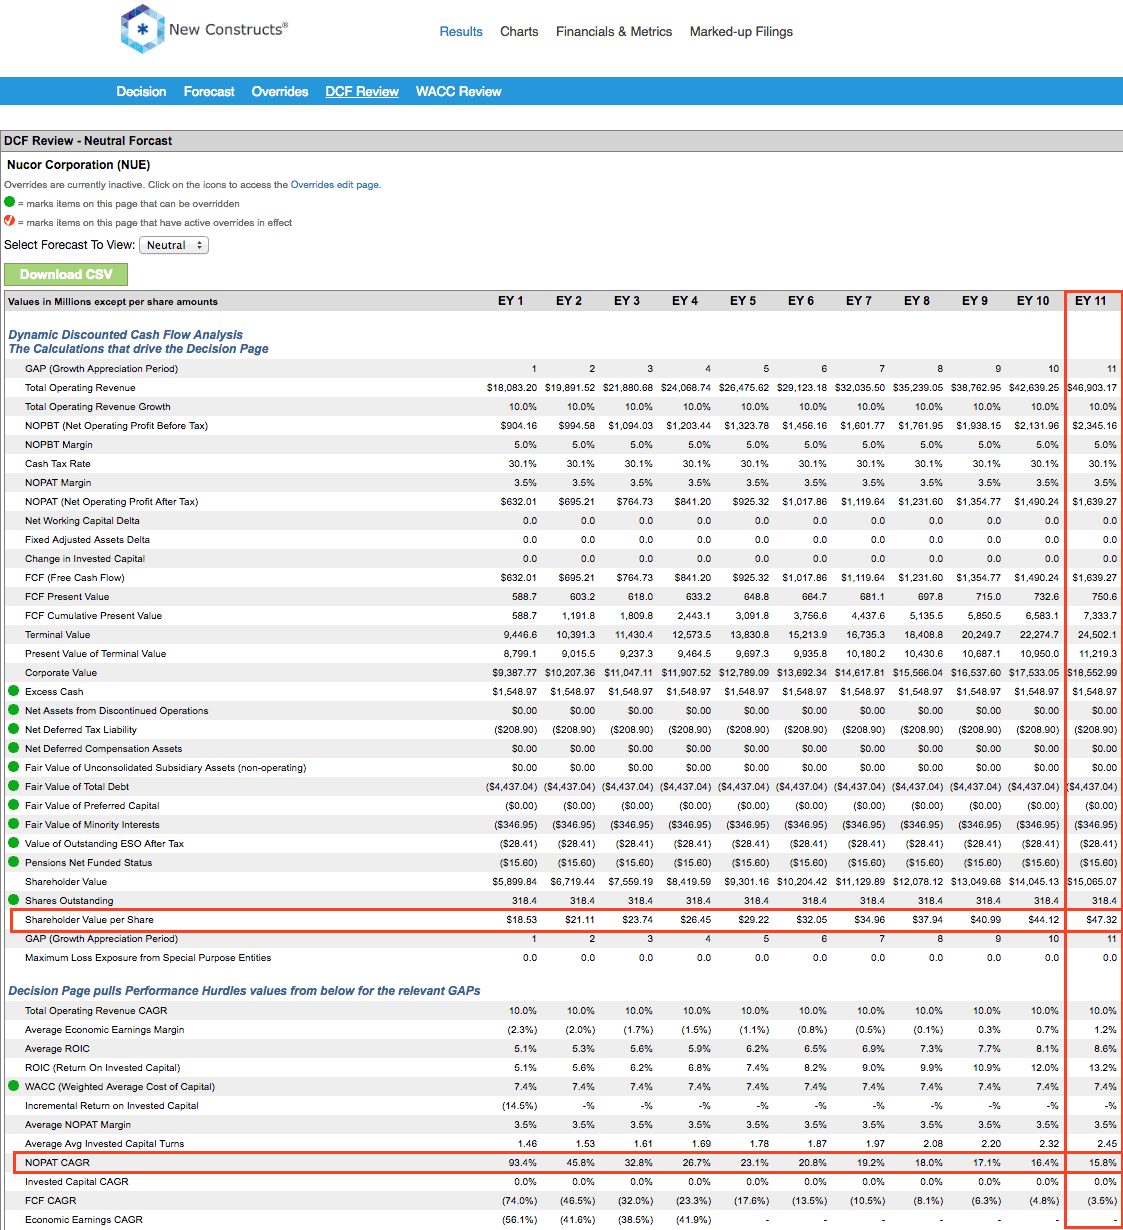Image resolution: width=1123 pixels, height=1230 pixels.
Task: Click override dot for Net Assets from Discontinued Operations
Action: tap(14, 710)
